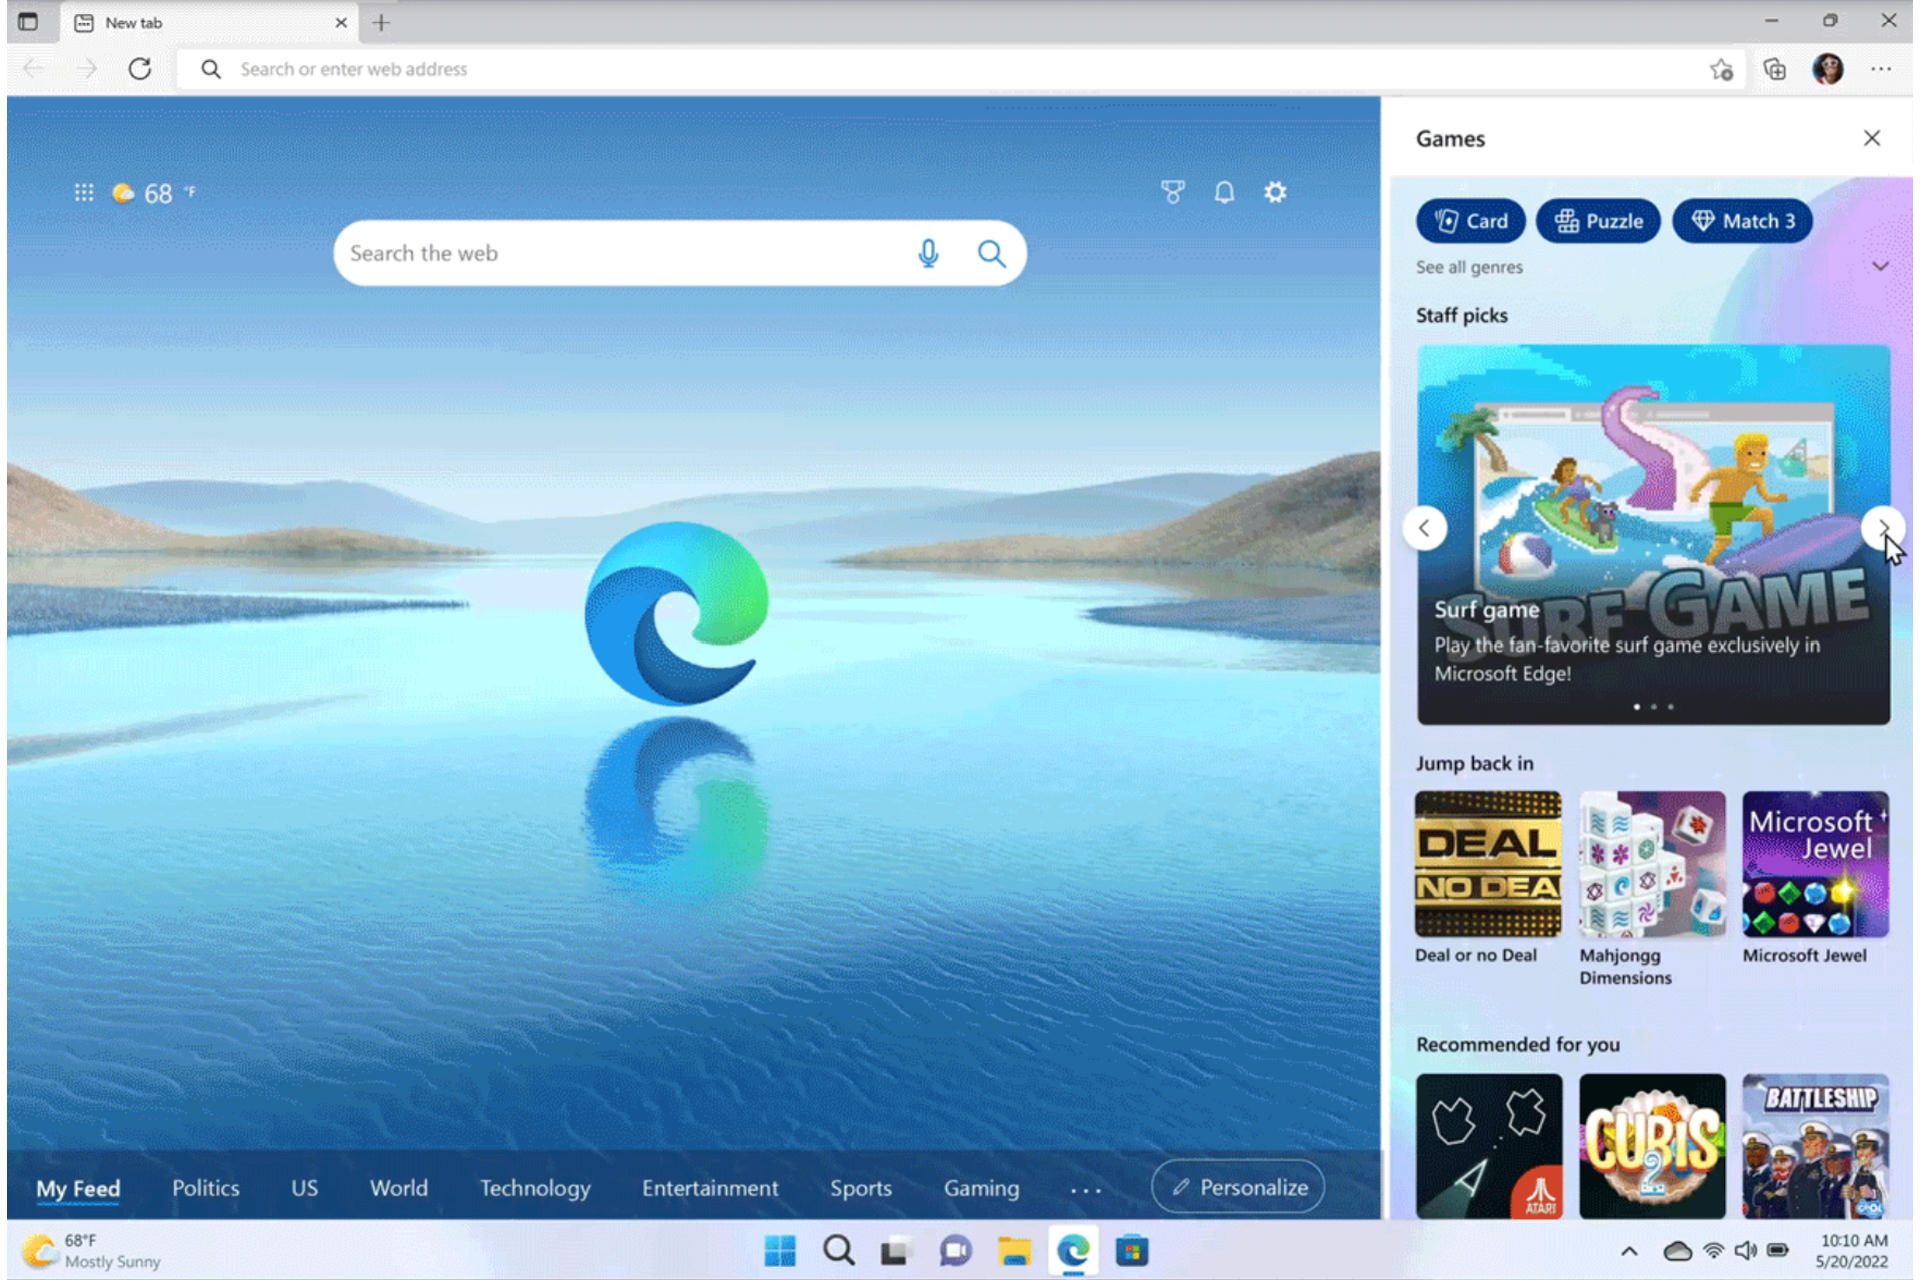Click the microphone search icon
The image size is (1920, 1280).
[x=929, y=254]
